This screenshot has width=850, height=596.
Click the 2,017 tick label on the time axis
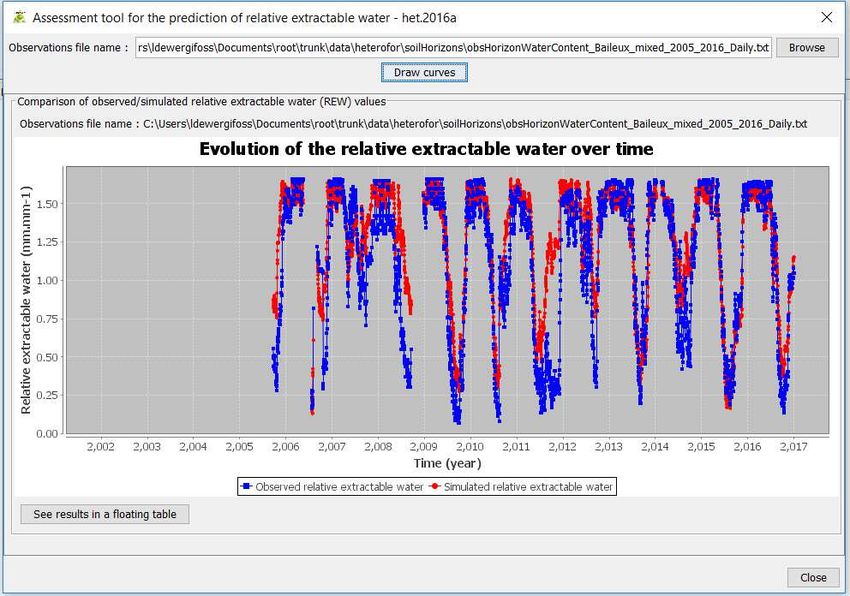click(x=794, y=446)
